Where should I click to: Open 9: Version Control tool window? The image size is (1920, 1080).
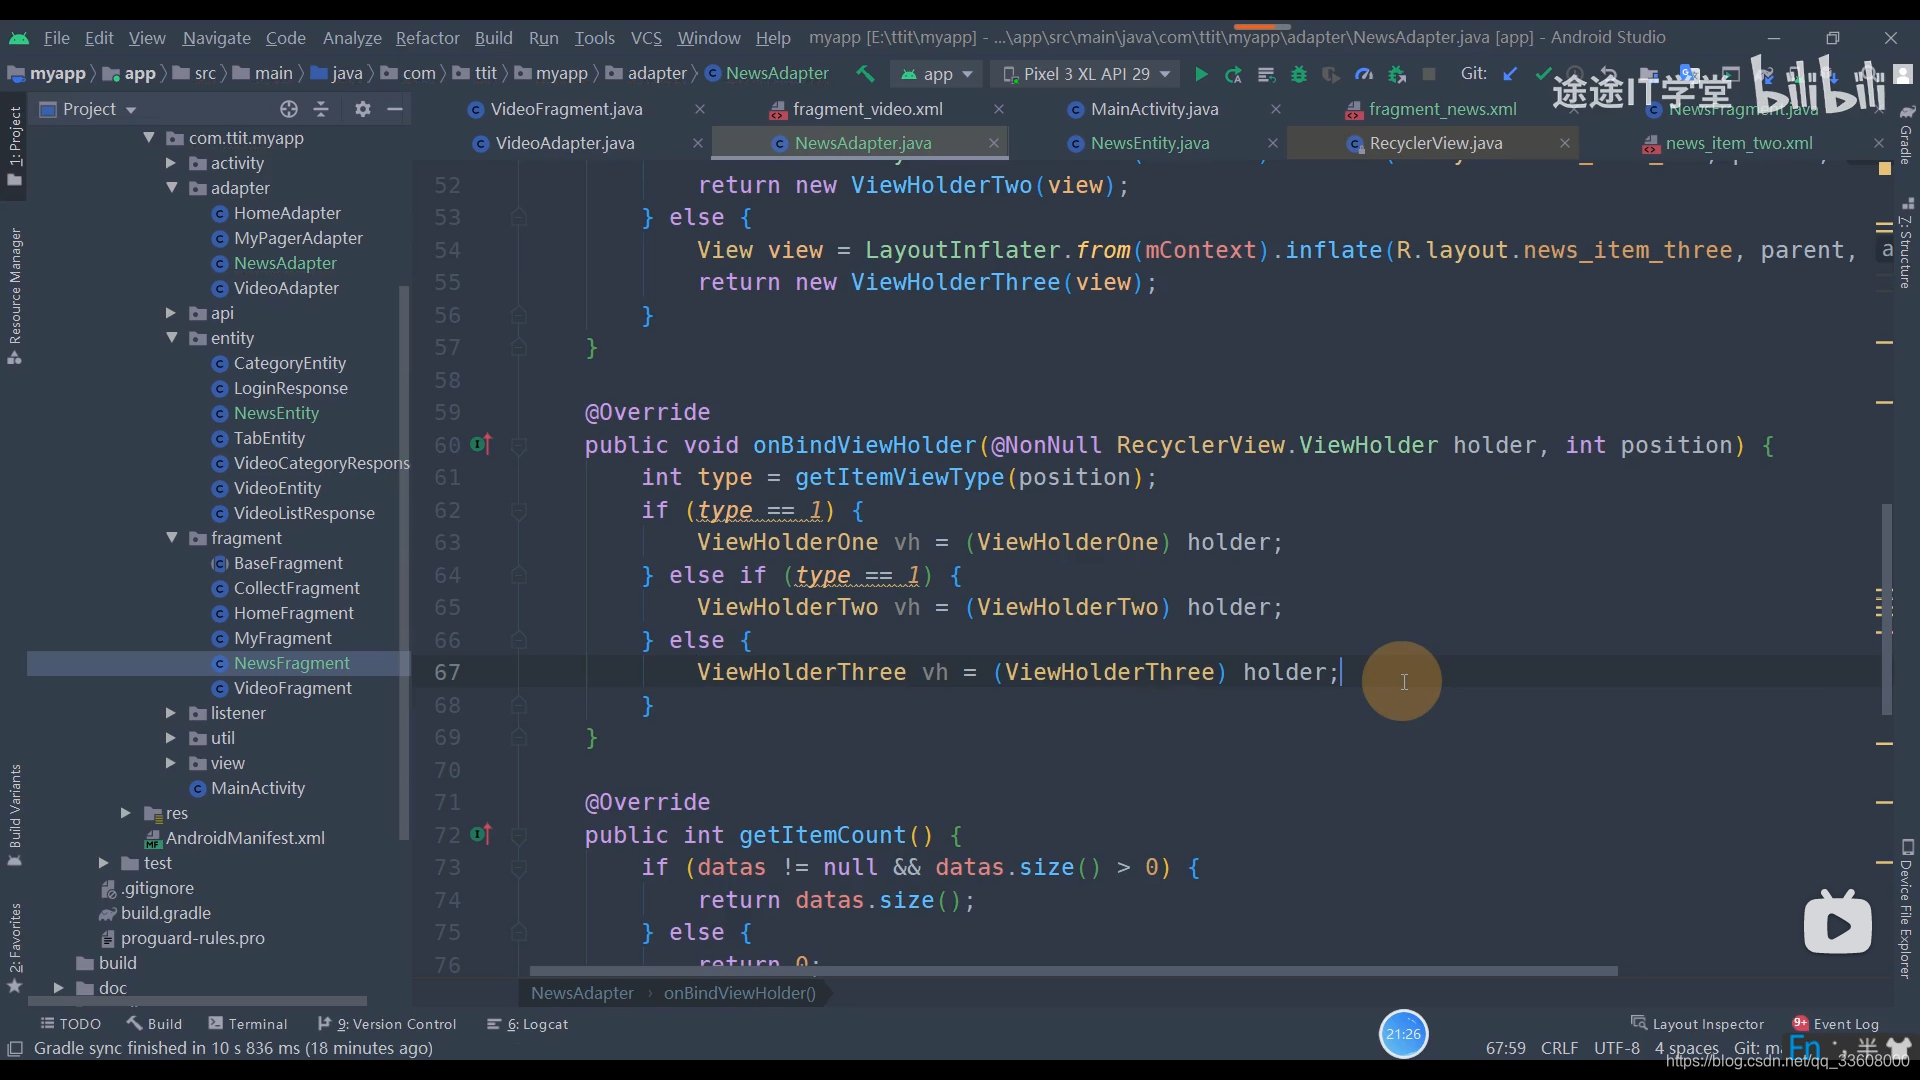pos(387,1024)
